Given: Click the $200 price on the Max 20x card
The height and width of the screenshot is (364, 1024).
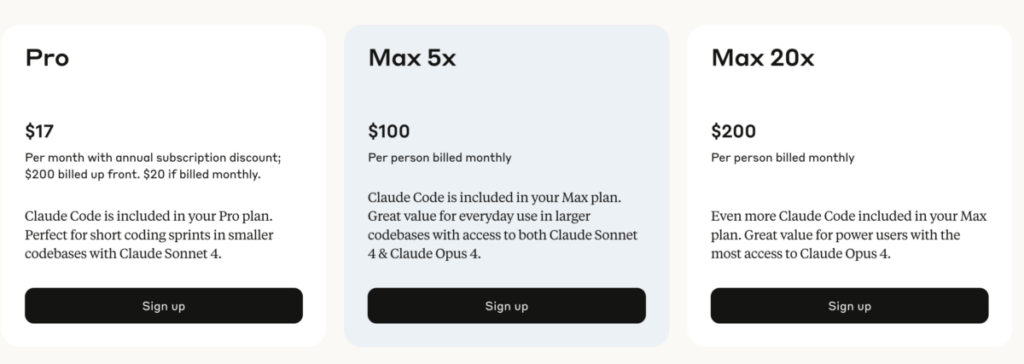Looking at the screenshot, I should (733, 131).
